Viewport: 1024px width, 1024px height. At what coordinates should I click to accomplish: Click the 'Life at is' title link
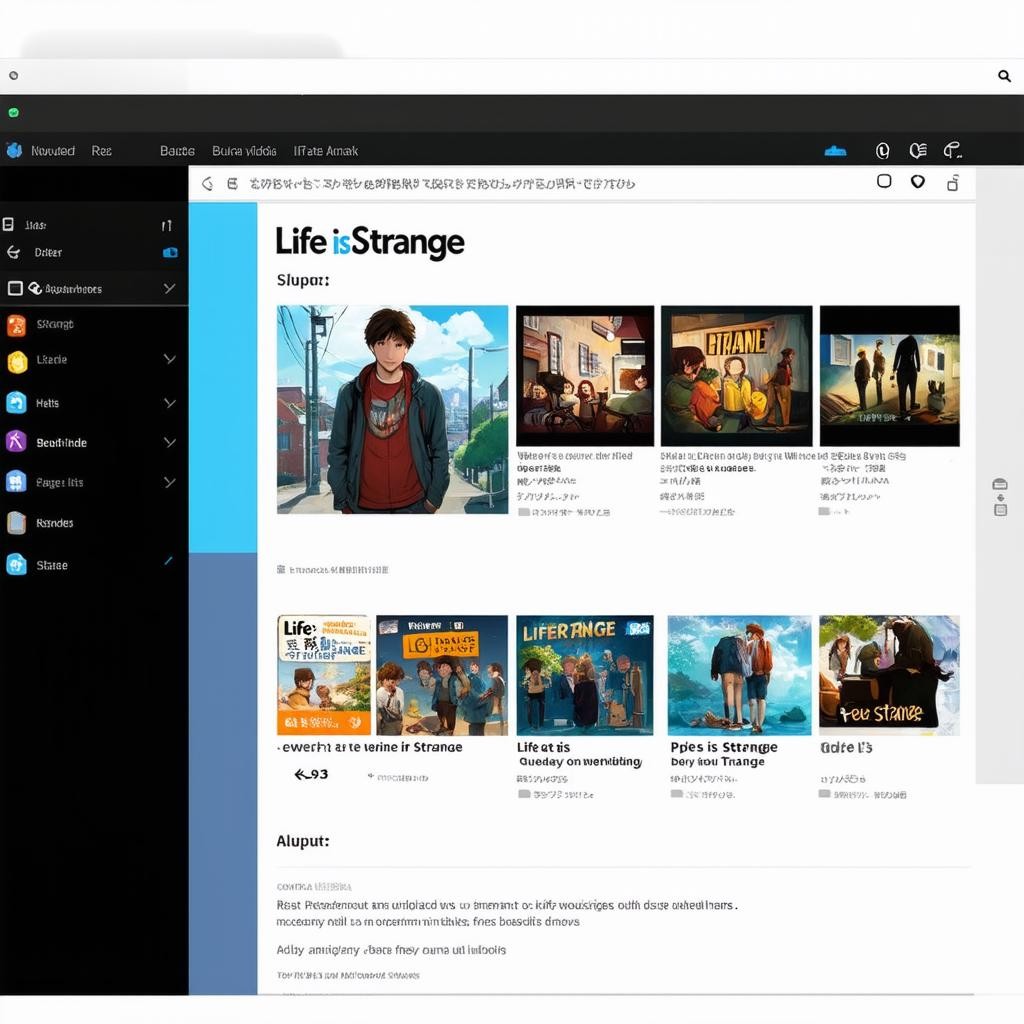click(543, 747)
